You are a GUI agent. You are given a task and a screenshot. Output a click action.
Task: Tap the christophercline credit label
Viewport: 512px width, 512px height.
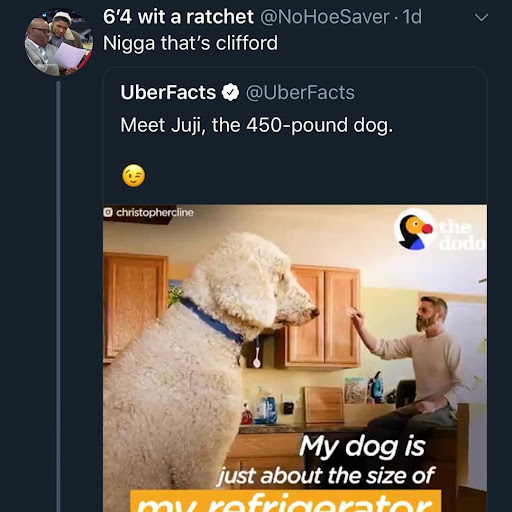point(155,212)
